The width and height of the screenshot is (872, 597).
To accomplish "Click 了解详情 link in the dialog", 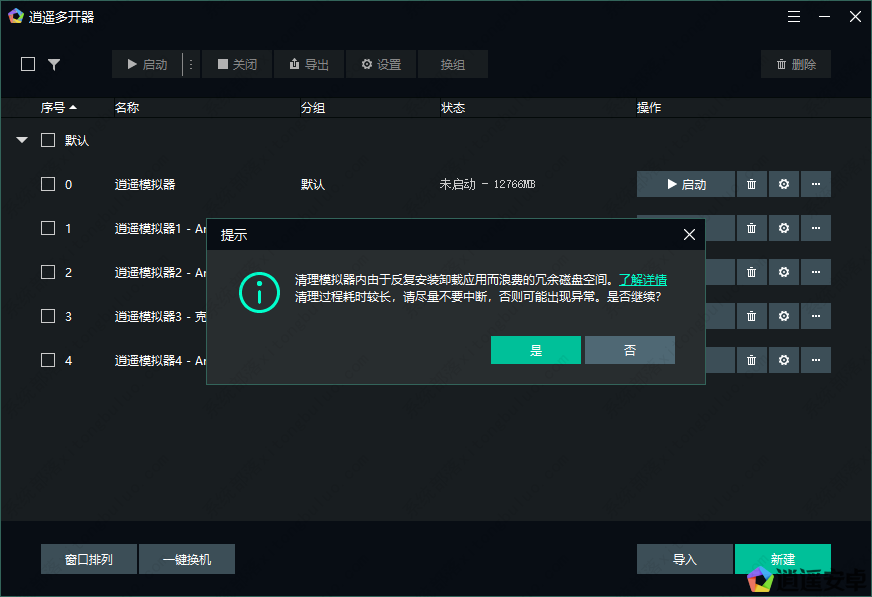I will [x=643, y=279].
